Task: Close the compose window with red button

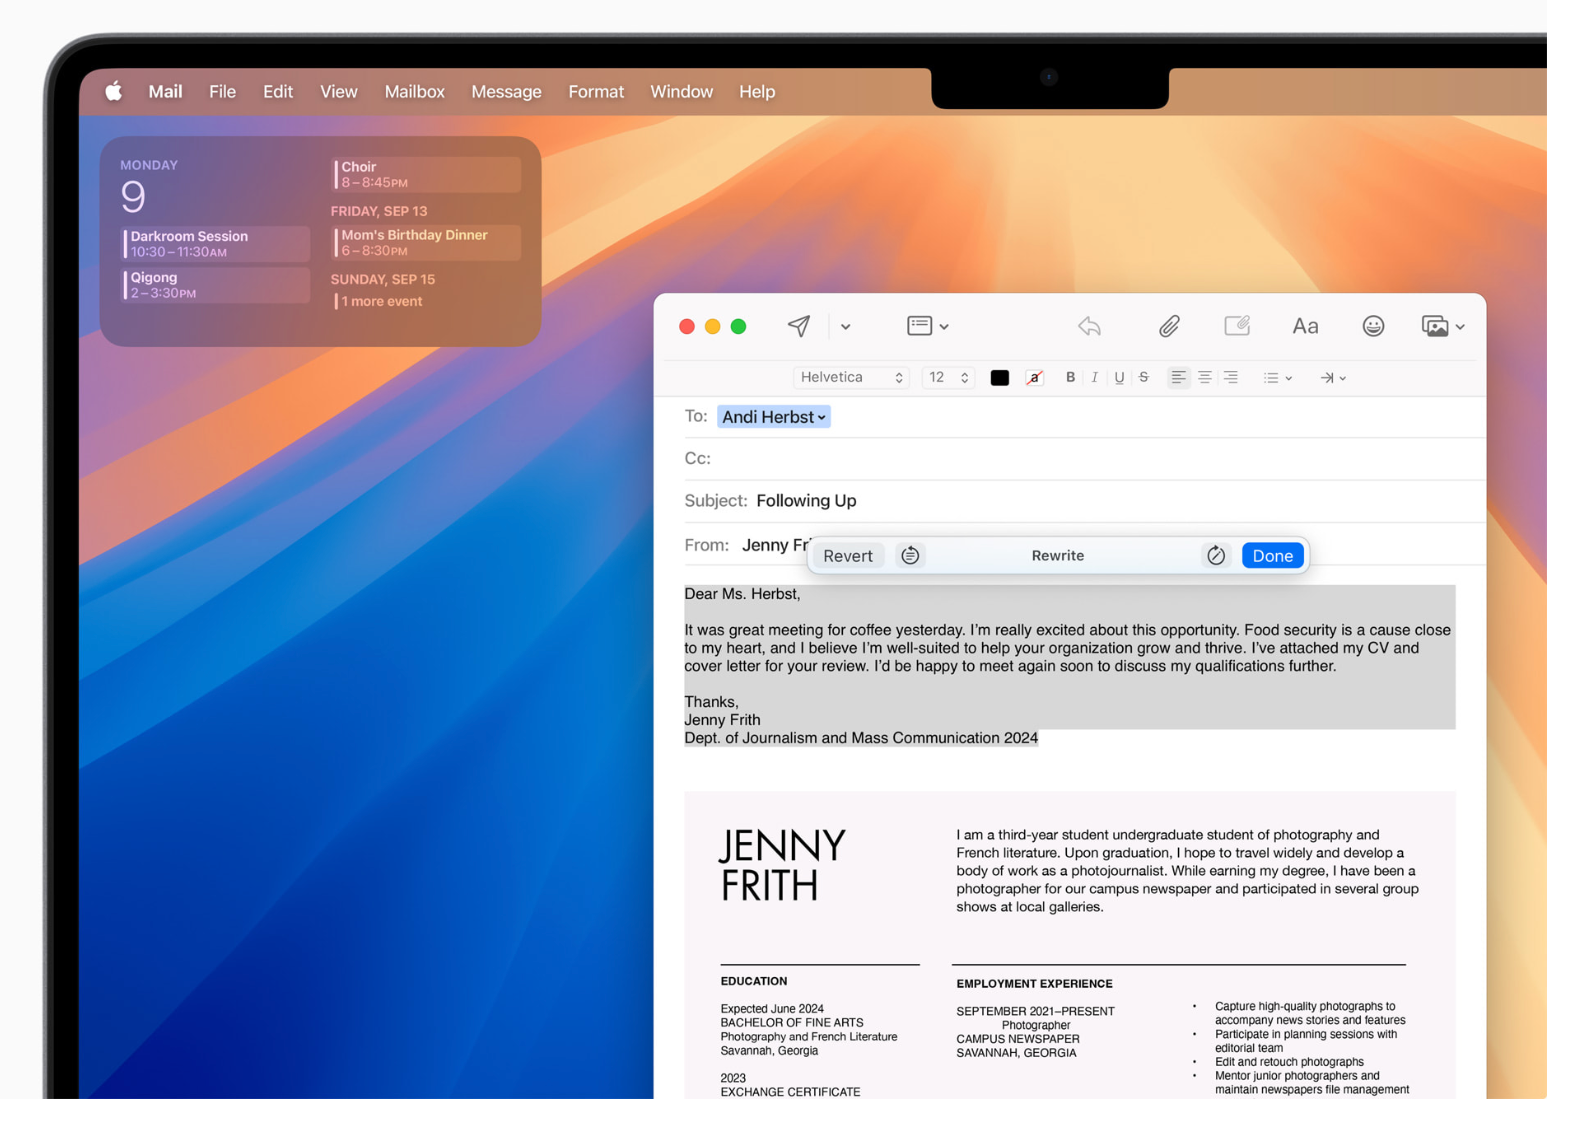Action: [x=687, y=327]
